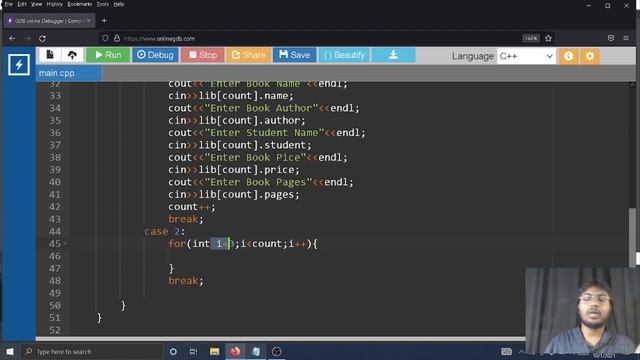Open the orange info button
Image resolution: width=640 pixels, height=360 pixels.
569,56
